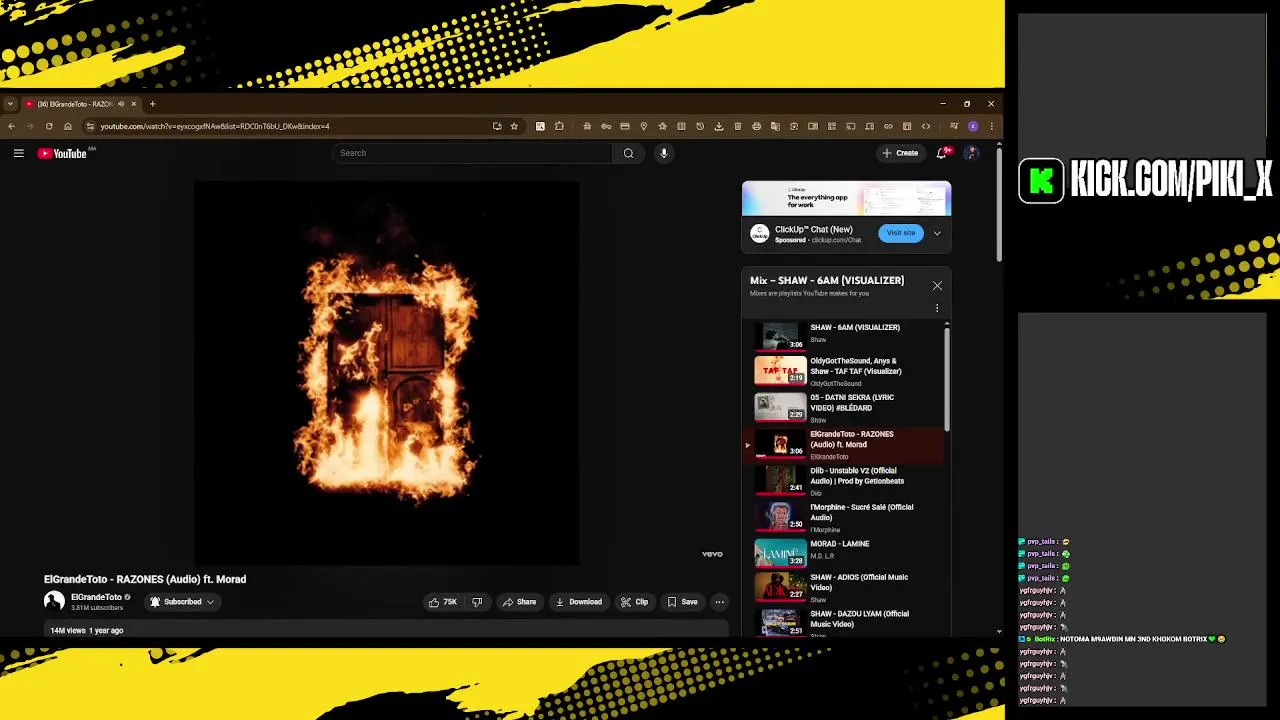1280x720 pixels.
Task: Open the Chrome three-dot menu
Action: click(991, 126)
